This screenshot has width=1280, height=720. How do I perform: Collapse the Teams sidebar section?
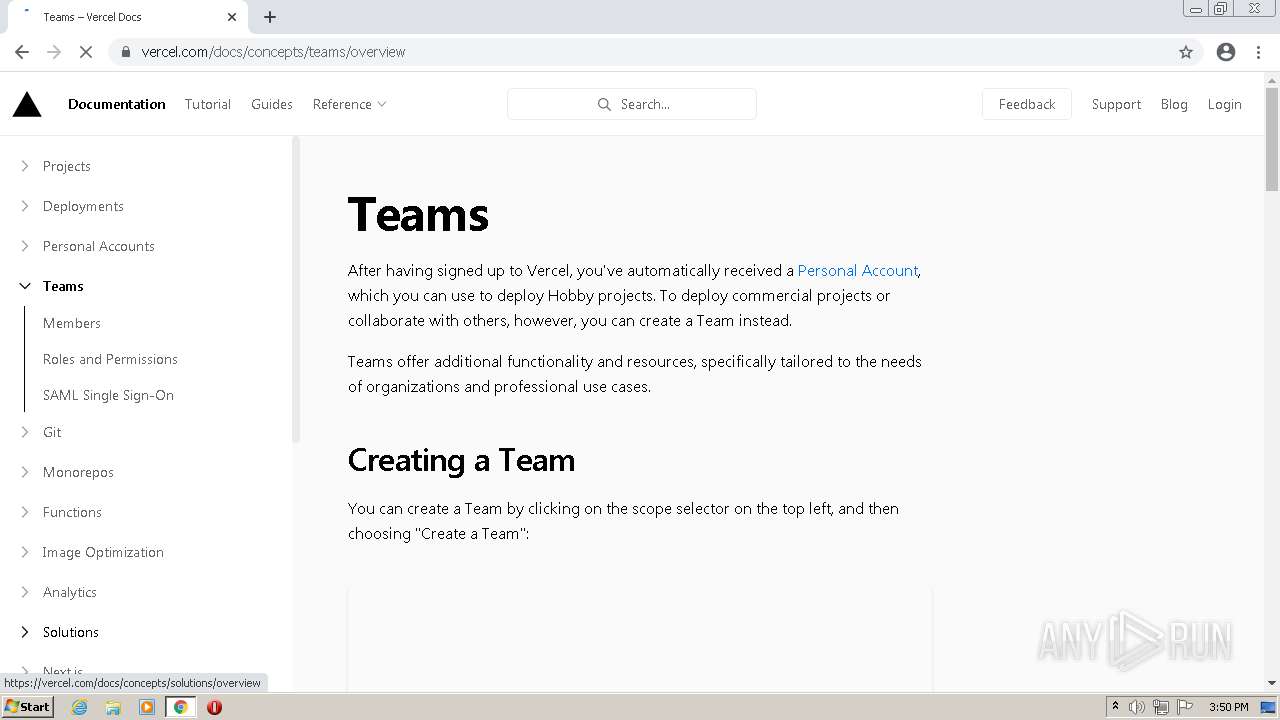pyautogui.click(x=25, y=286)
